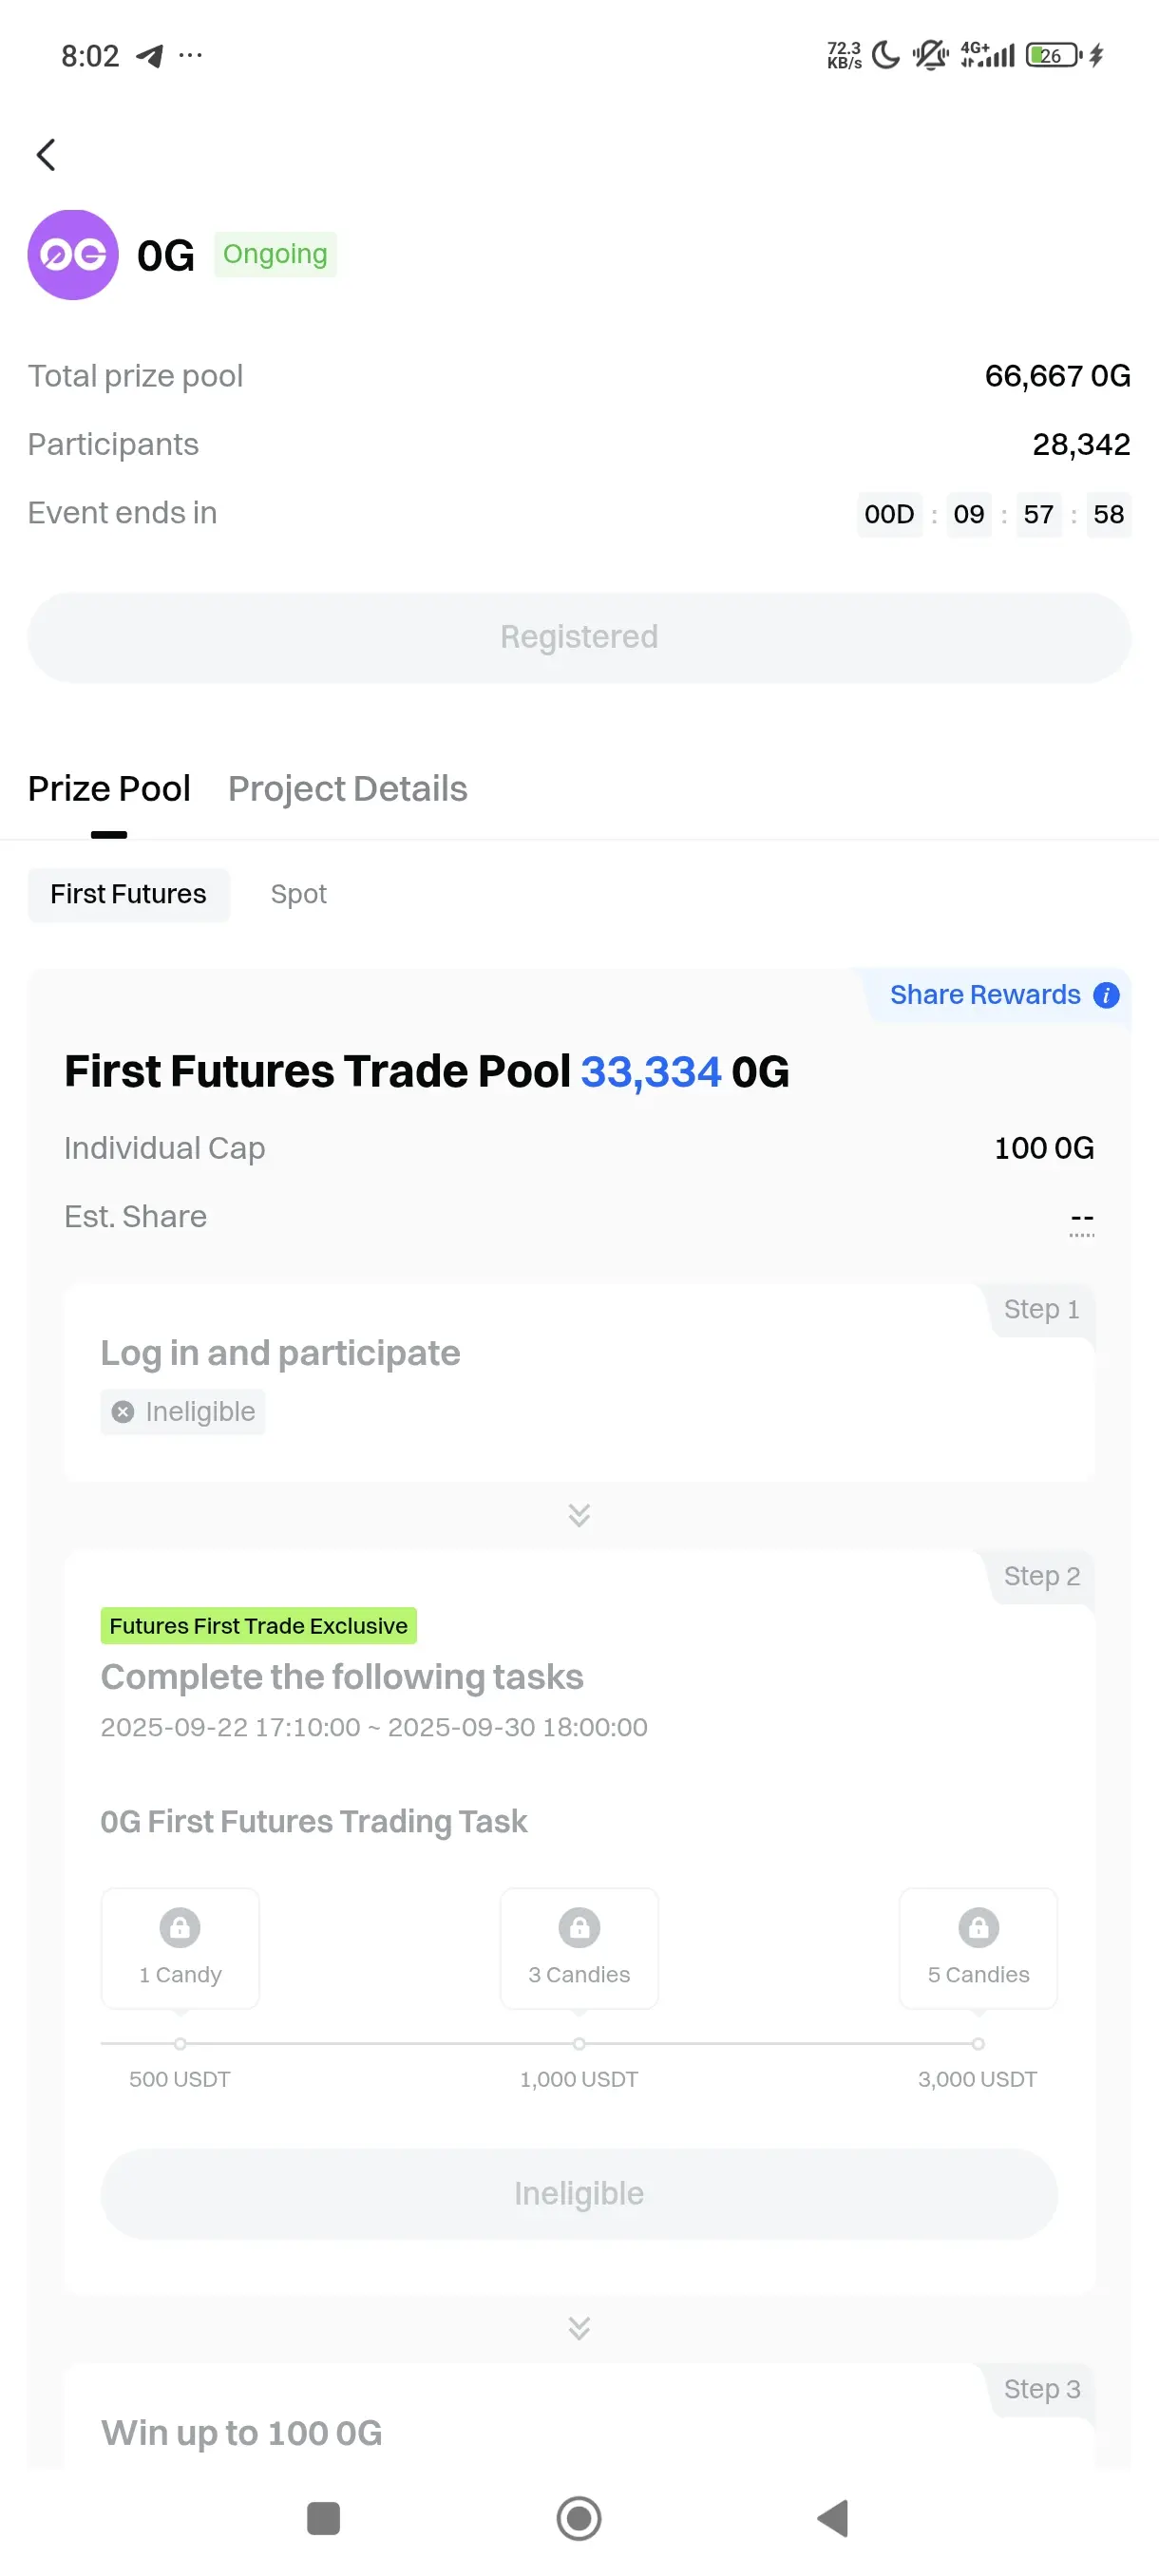Select the First Futures pool
Screen dimensions: 1159x2576
[x=128, y=894]
